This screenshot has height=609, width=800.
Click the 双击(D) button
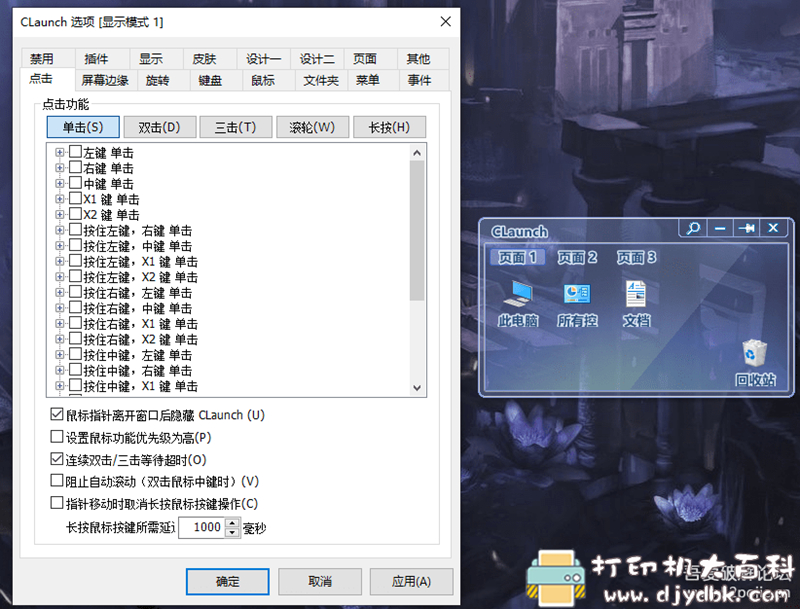pyautogui.click(x=160, y=127)
